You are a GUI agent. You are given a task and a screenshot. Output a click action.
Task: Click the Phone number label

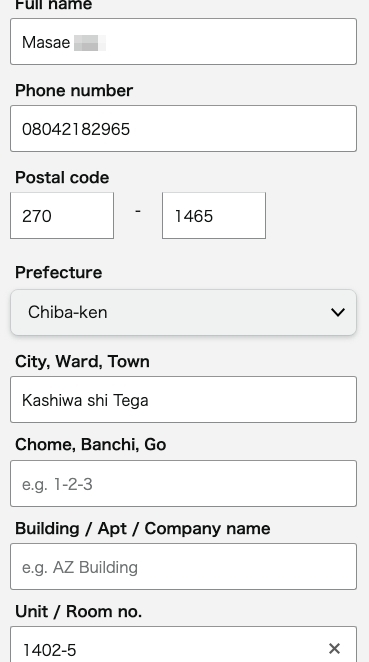pyautogui.click(x=74, y=90)
